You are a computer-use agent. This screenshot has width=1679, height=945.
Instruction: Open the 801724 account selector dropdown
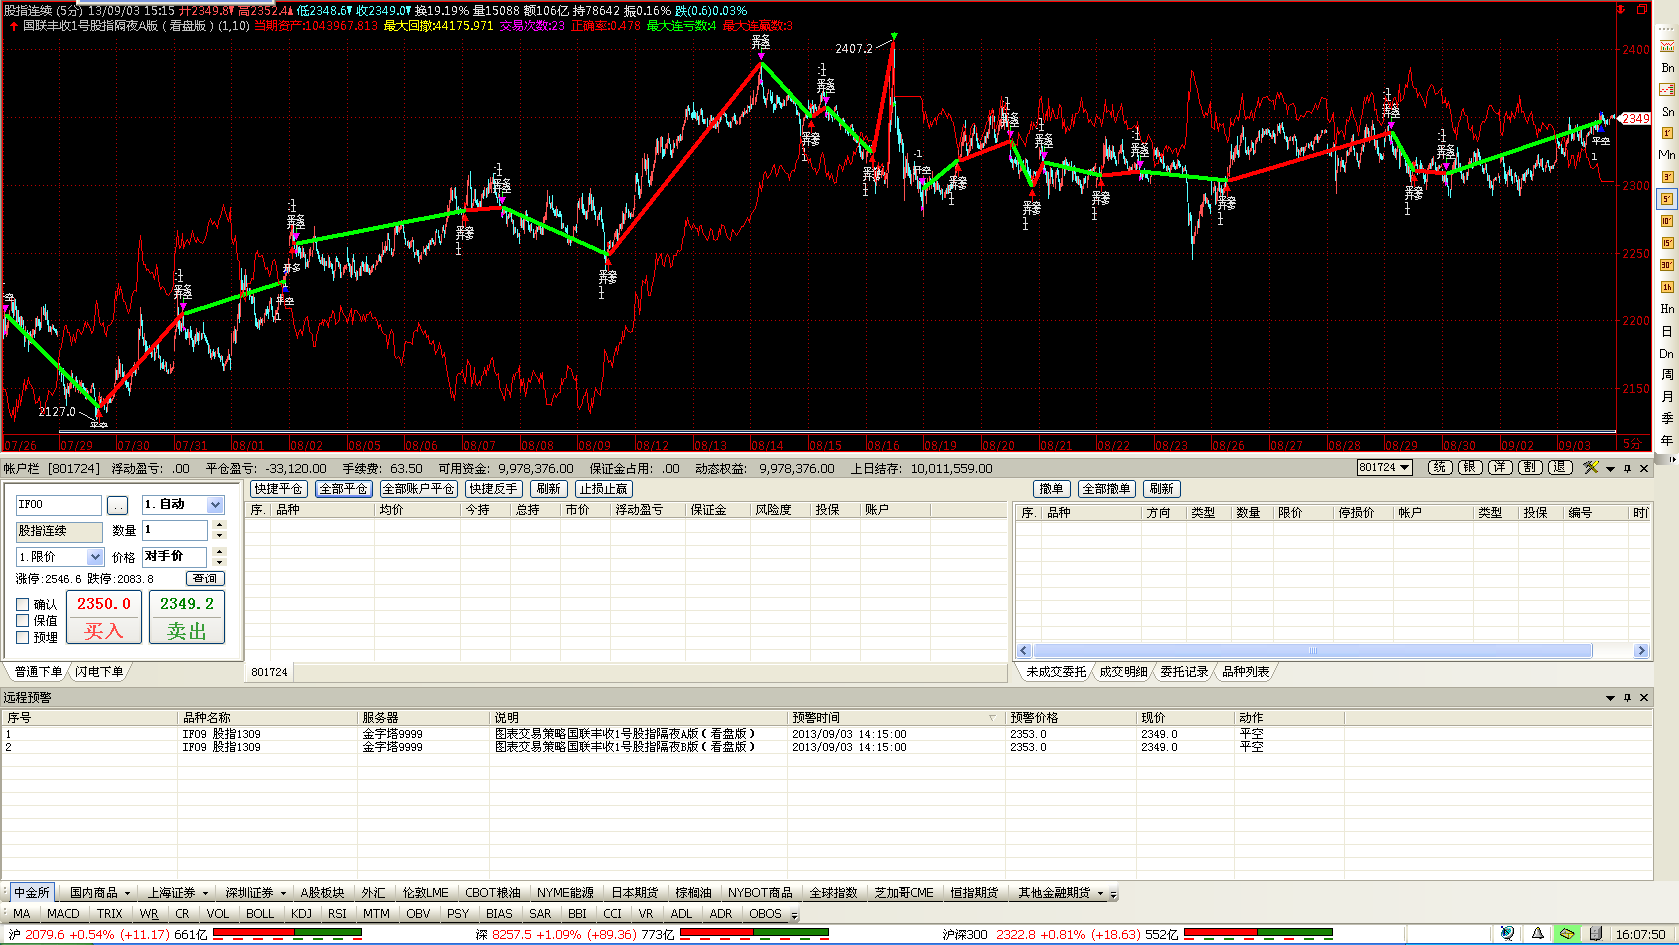(1384, 468)
